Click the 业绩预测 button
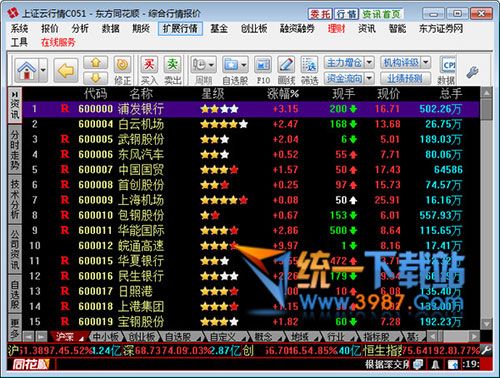The width and height of the screenshot is (500, 378). 405,79
